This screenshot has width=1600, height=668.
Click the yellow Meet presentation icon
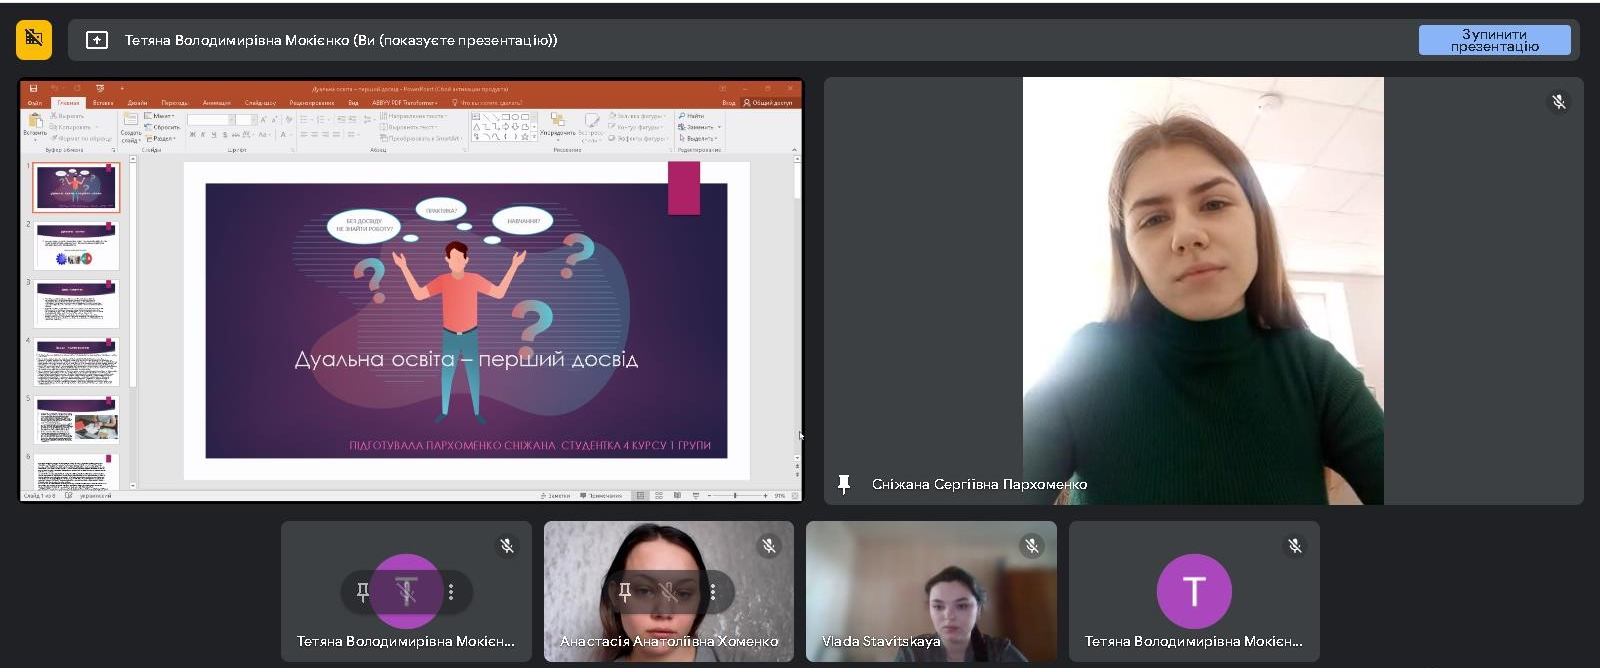[34, 40]
